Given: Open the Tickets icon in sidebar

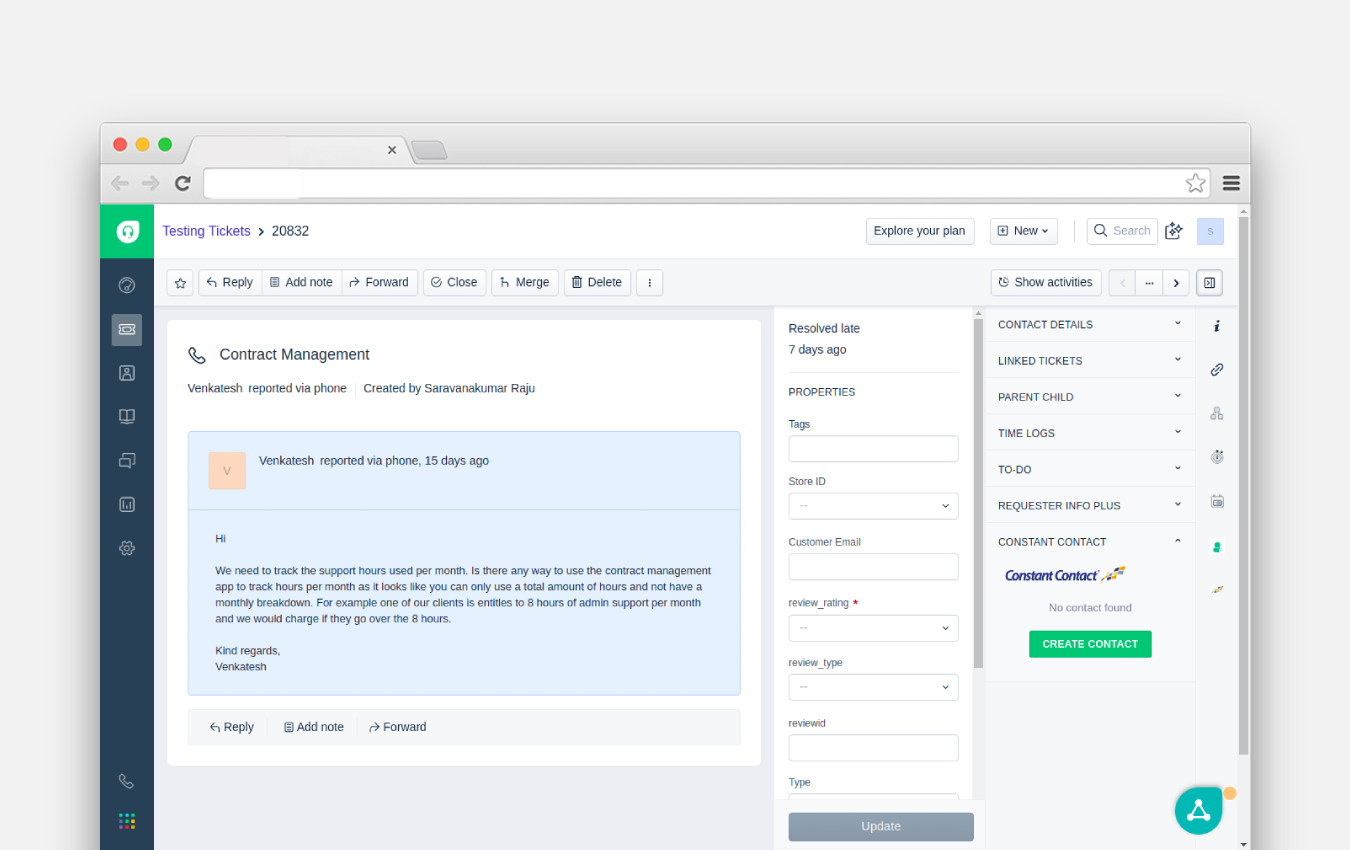Looking at the screenshot, I should (127, 329).
